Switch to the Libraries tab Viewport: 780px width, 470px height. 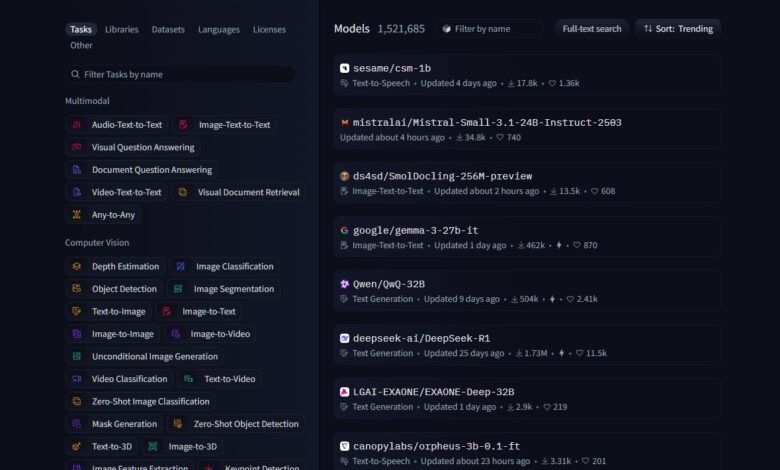click(x=121, y=29)
